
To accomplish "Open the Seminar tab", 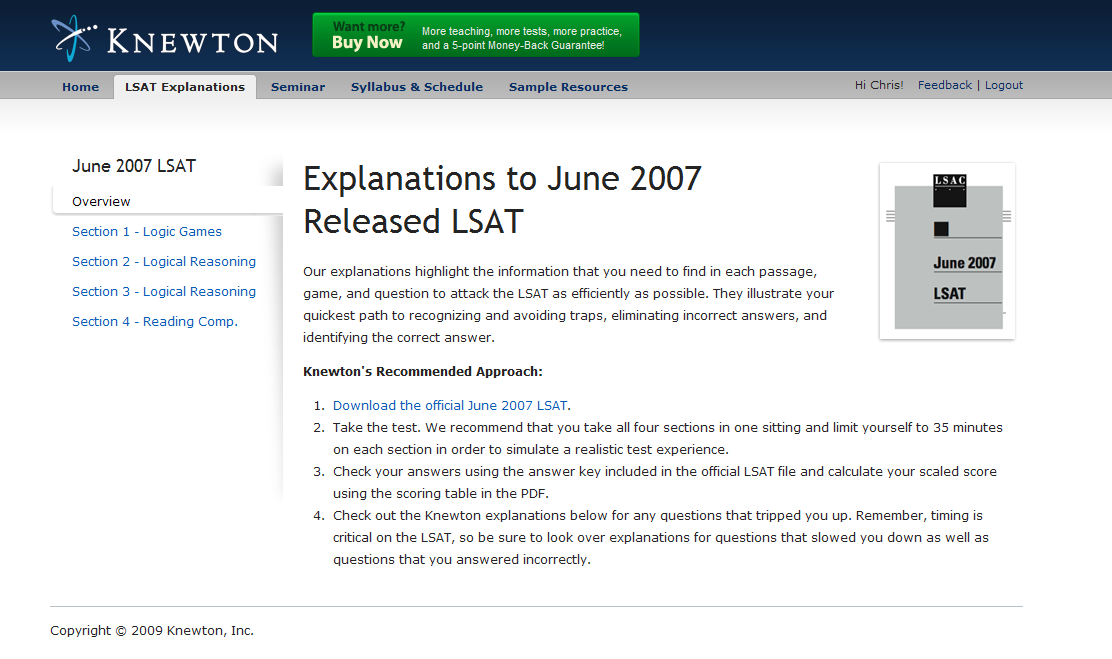I will click(298, 87).
